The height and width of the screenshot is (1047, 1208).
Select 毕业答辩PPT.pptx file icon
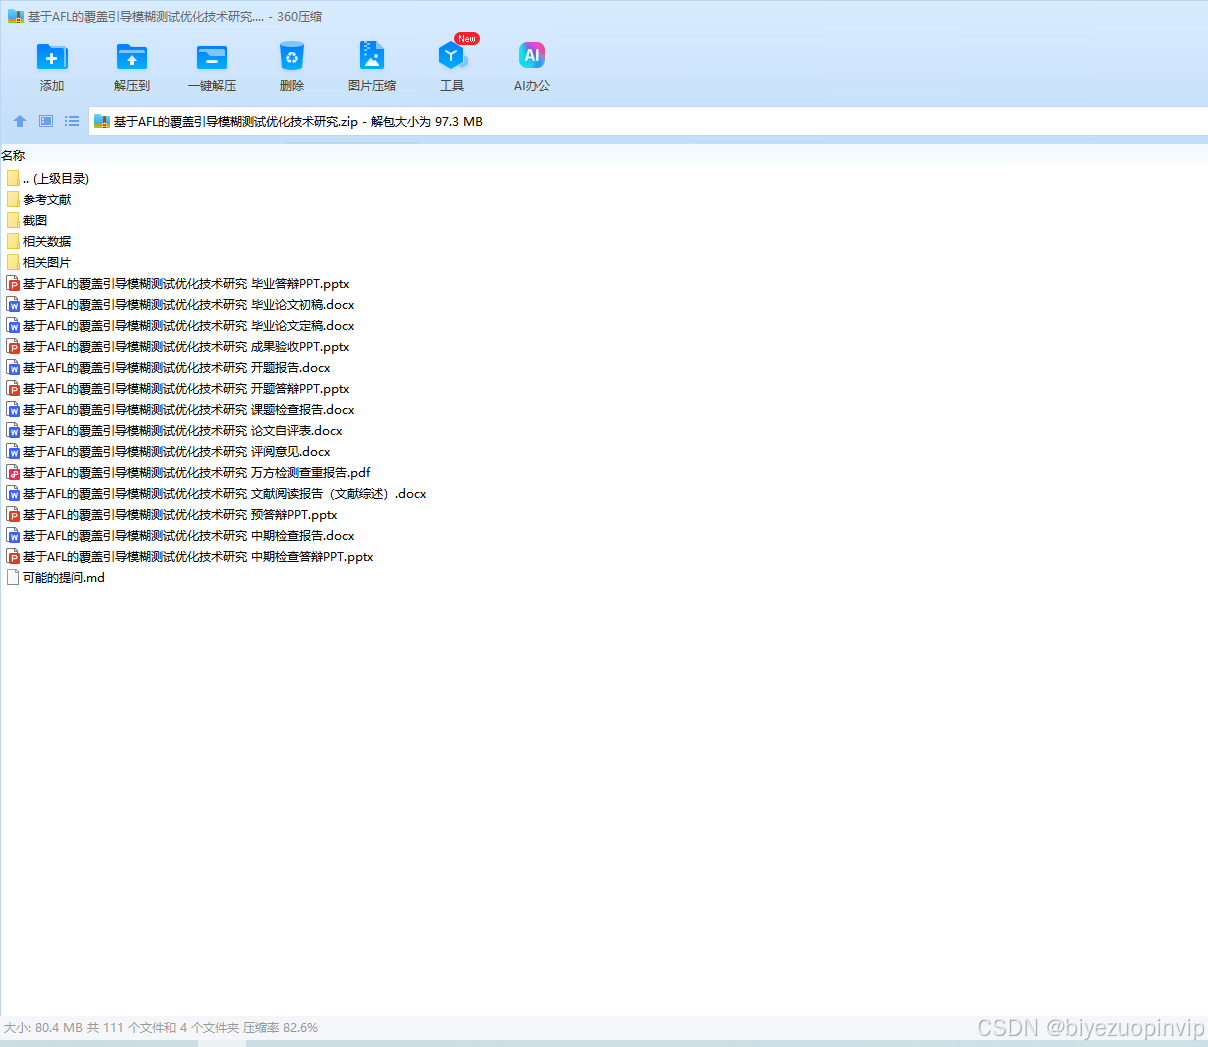[x=13, y=284]
